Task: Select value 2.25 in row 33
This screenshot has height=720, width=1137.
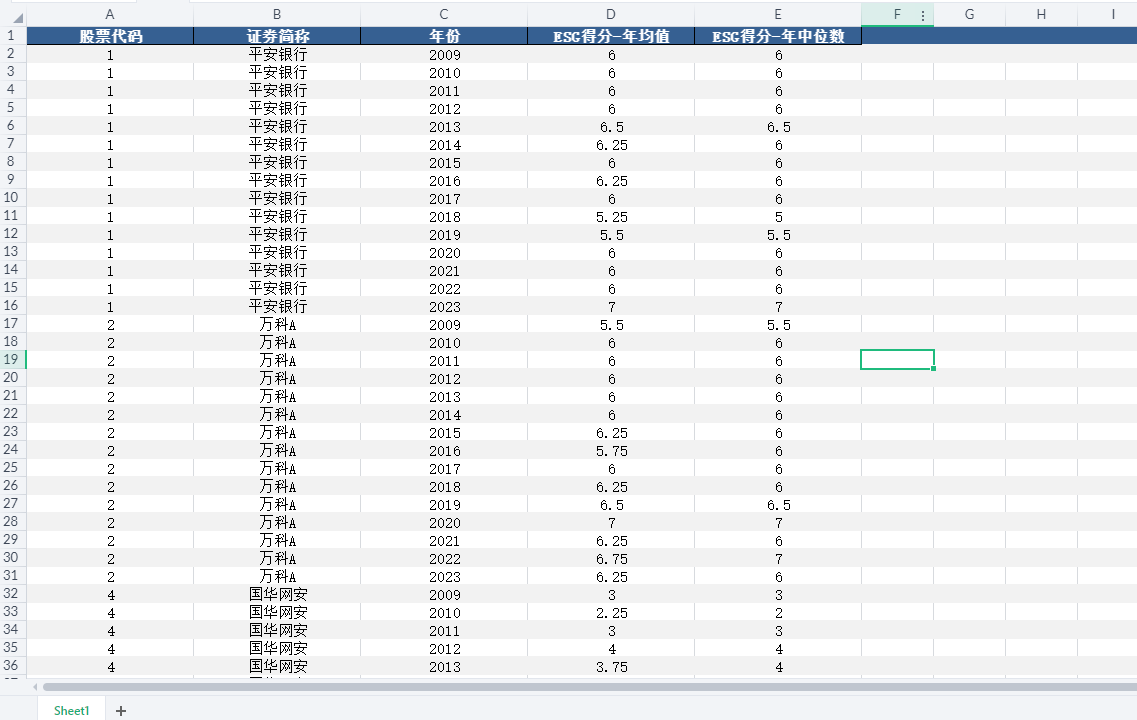Action: pos(611,613)
